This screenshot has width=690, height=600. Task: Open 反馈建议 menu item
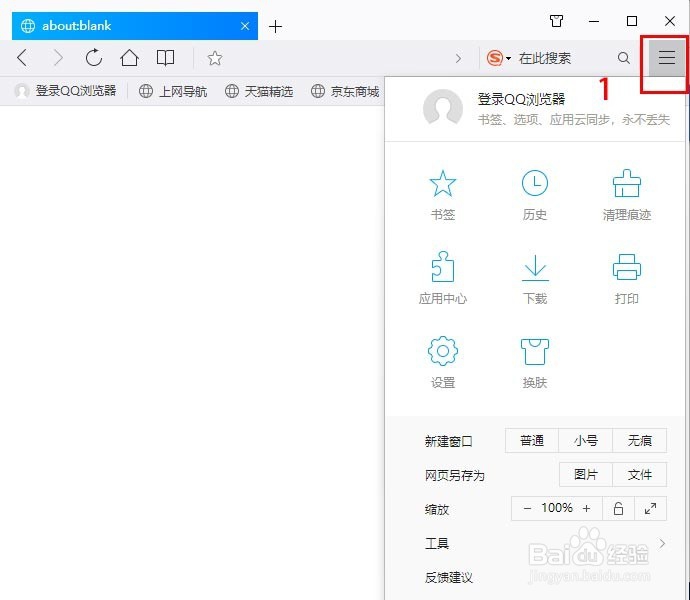click(449, 577)
